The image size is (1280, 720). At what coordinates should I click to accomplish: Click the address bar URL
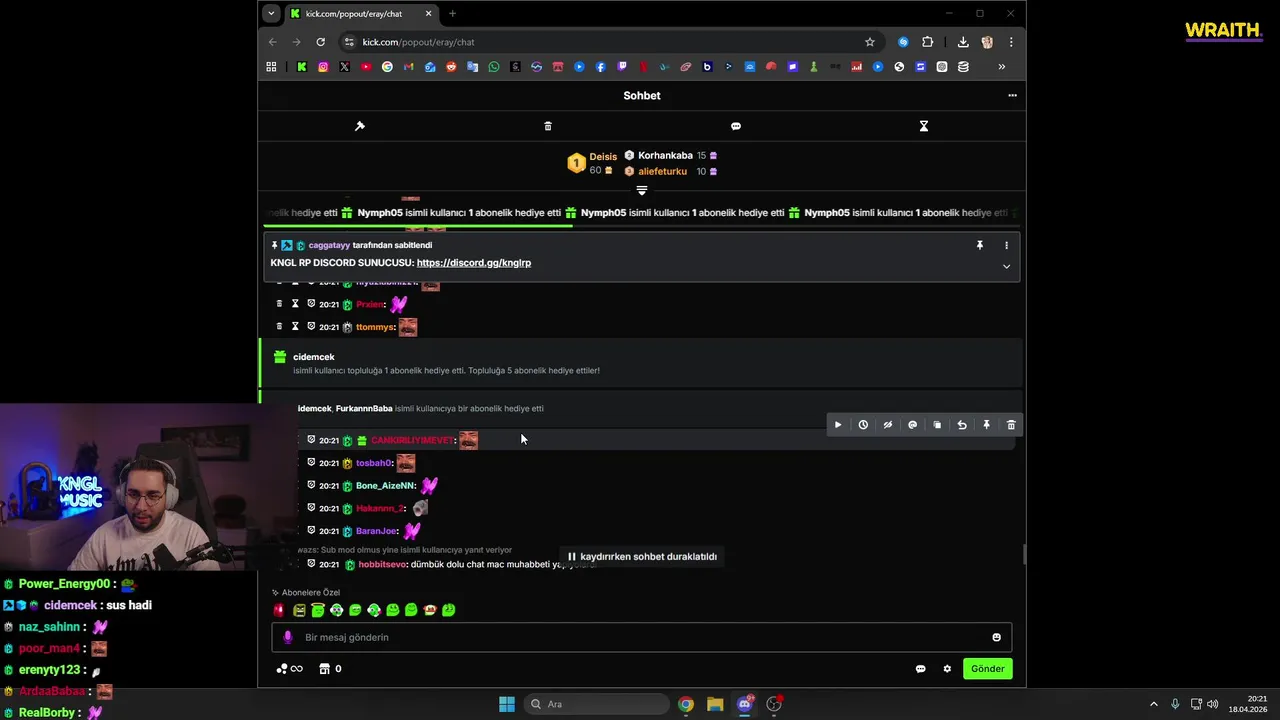click(418, 42)
